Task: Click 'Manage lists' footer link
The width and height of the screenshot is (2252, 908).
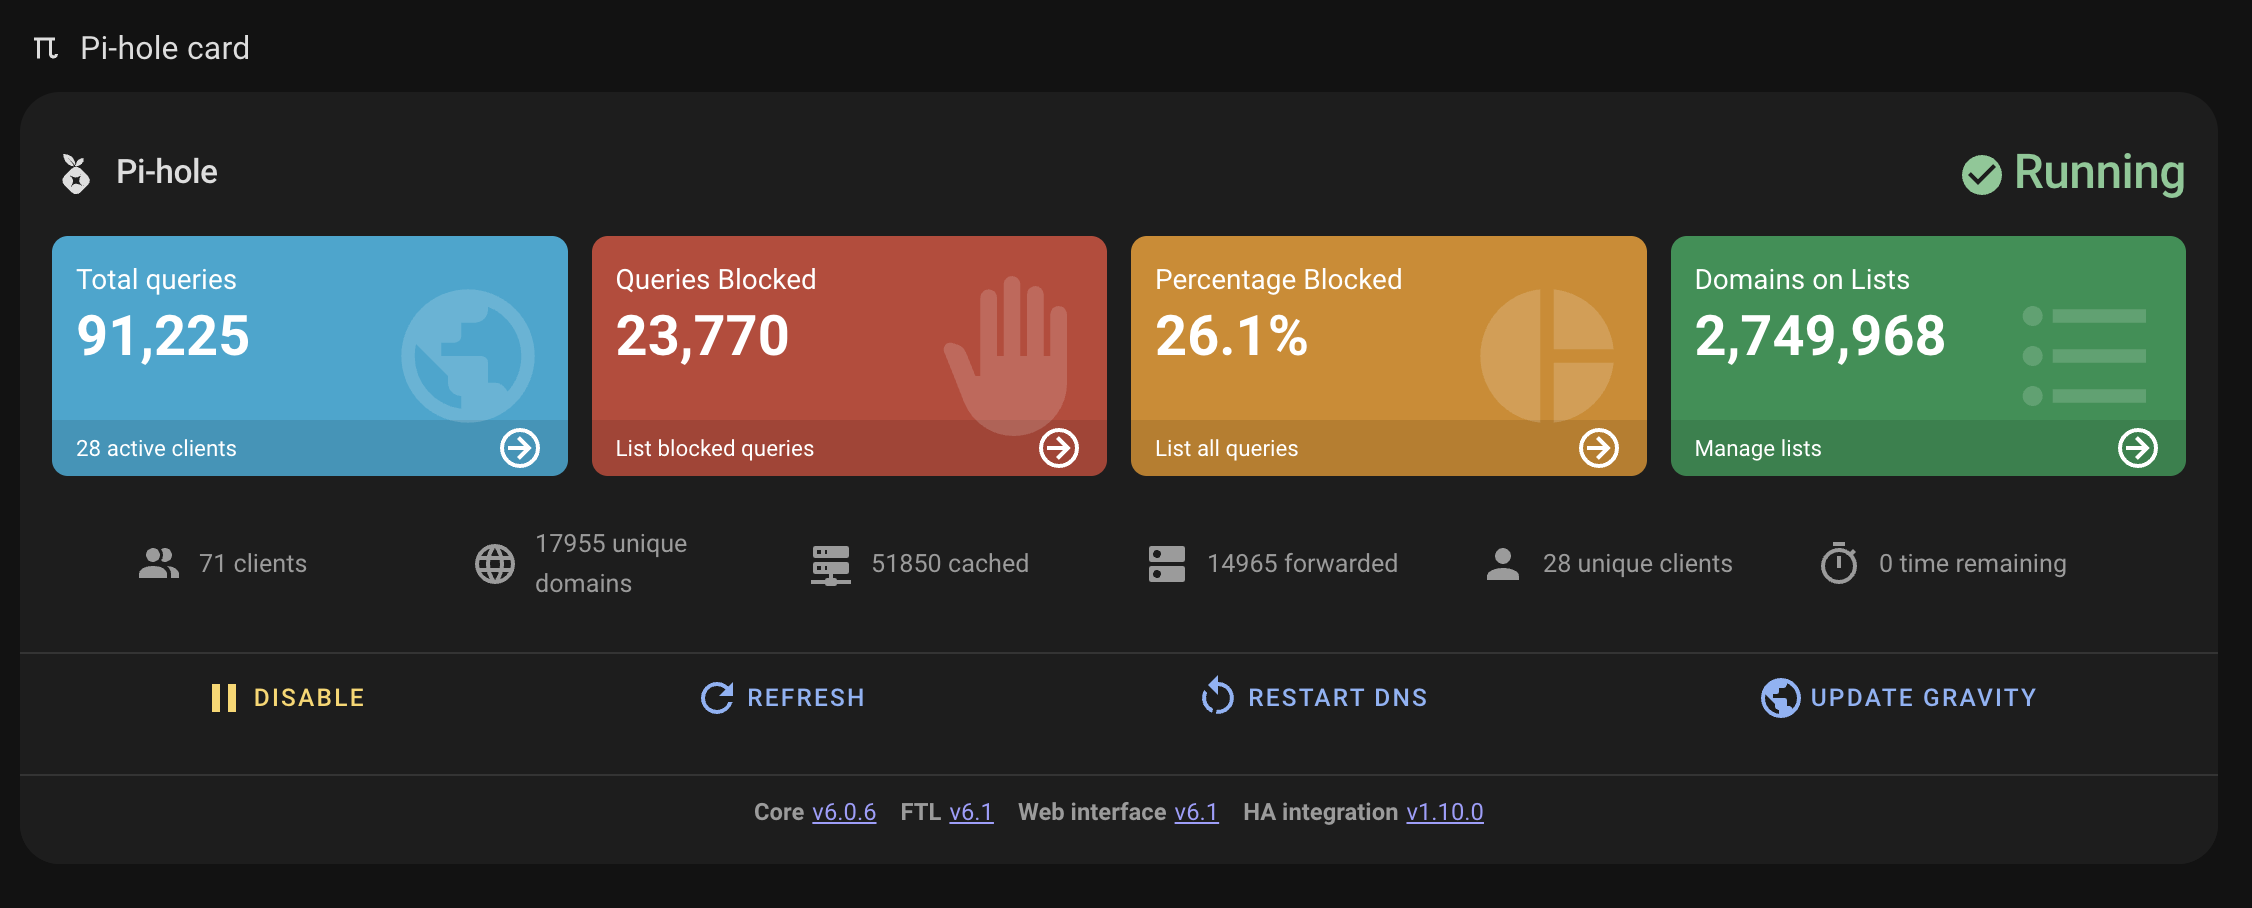Action: [1758, 449]
